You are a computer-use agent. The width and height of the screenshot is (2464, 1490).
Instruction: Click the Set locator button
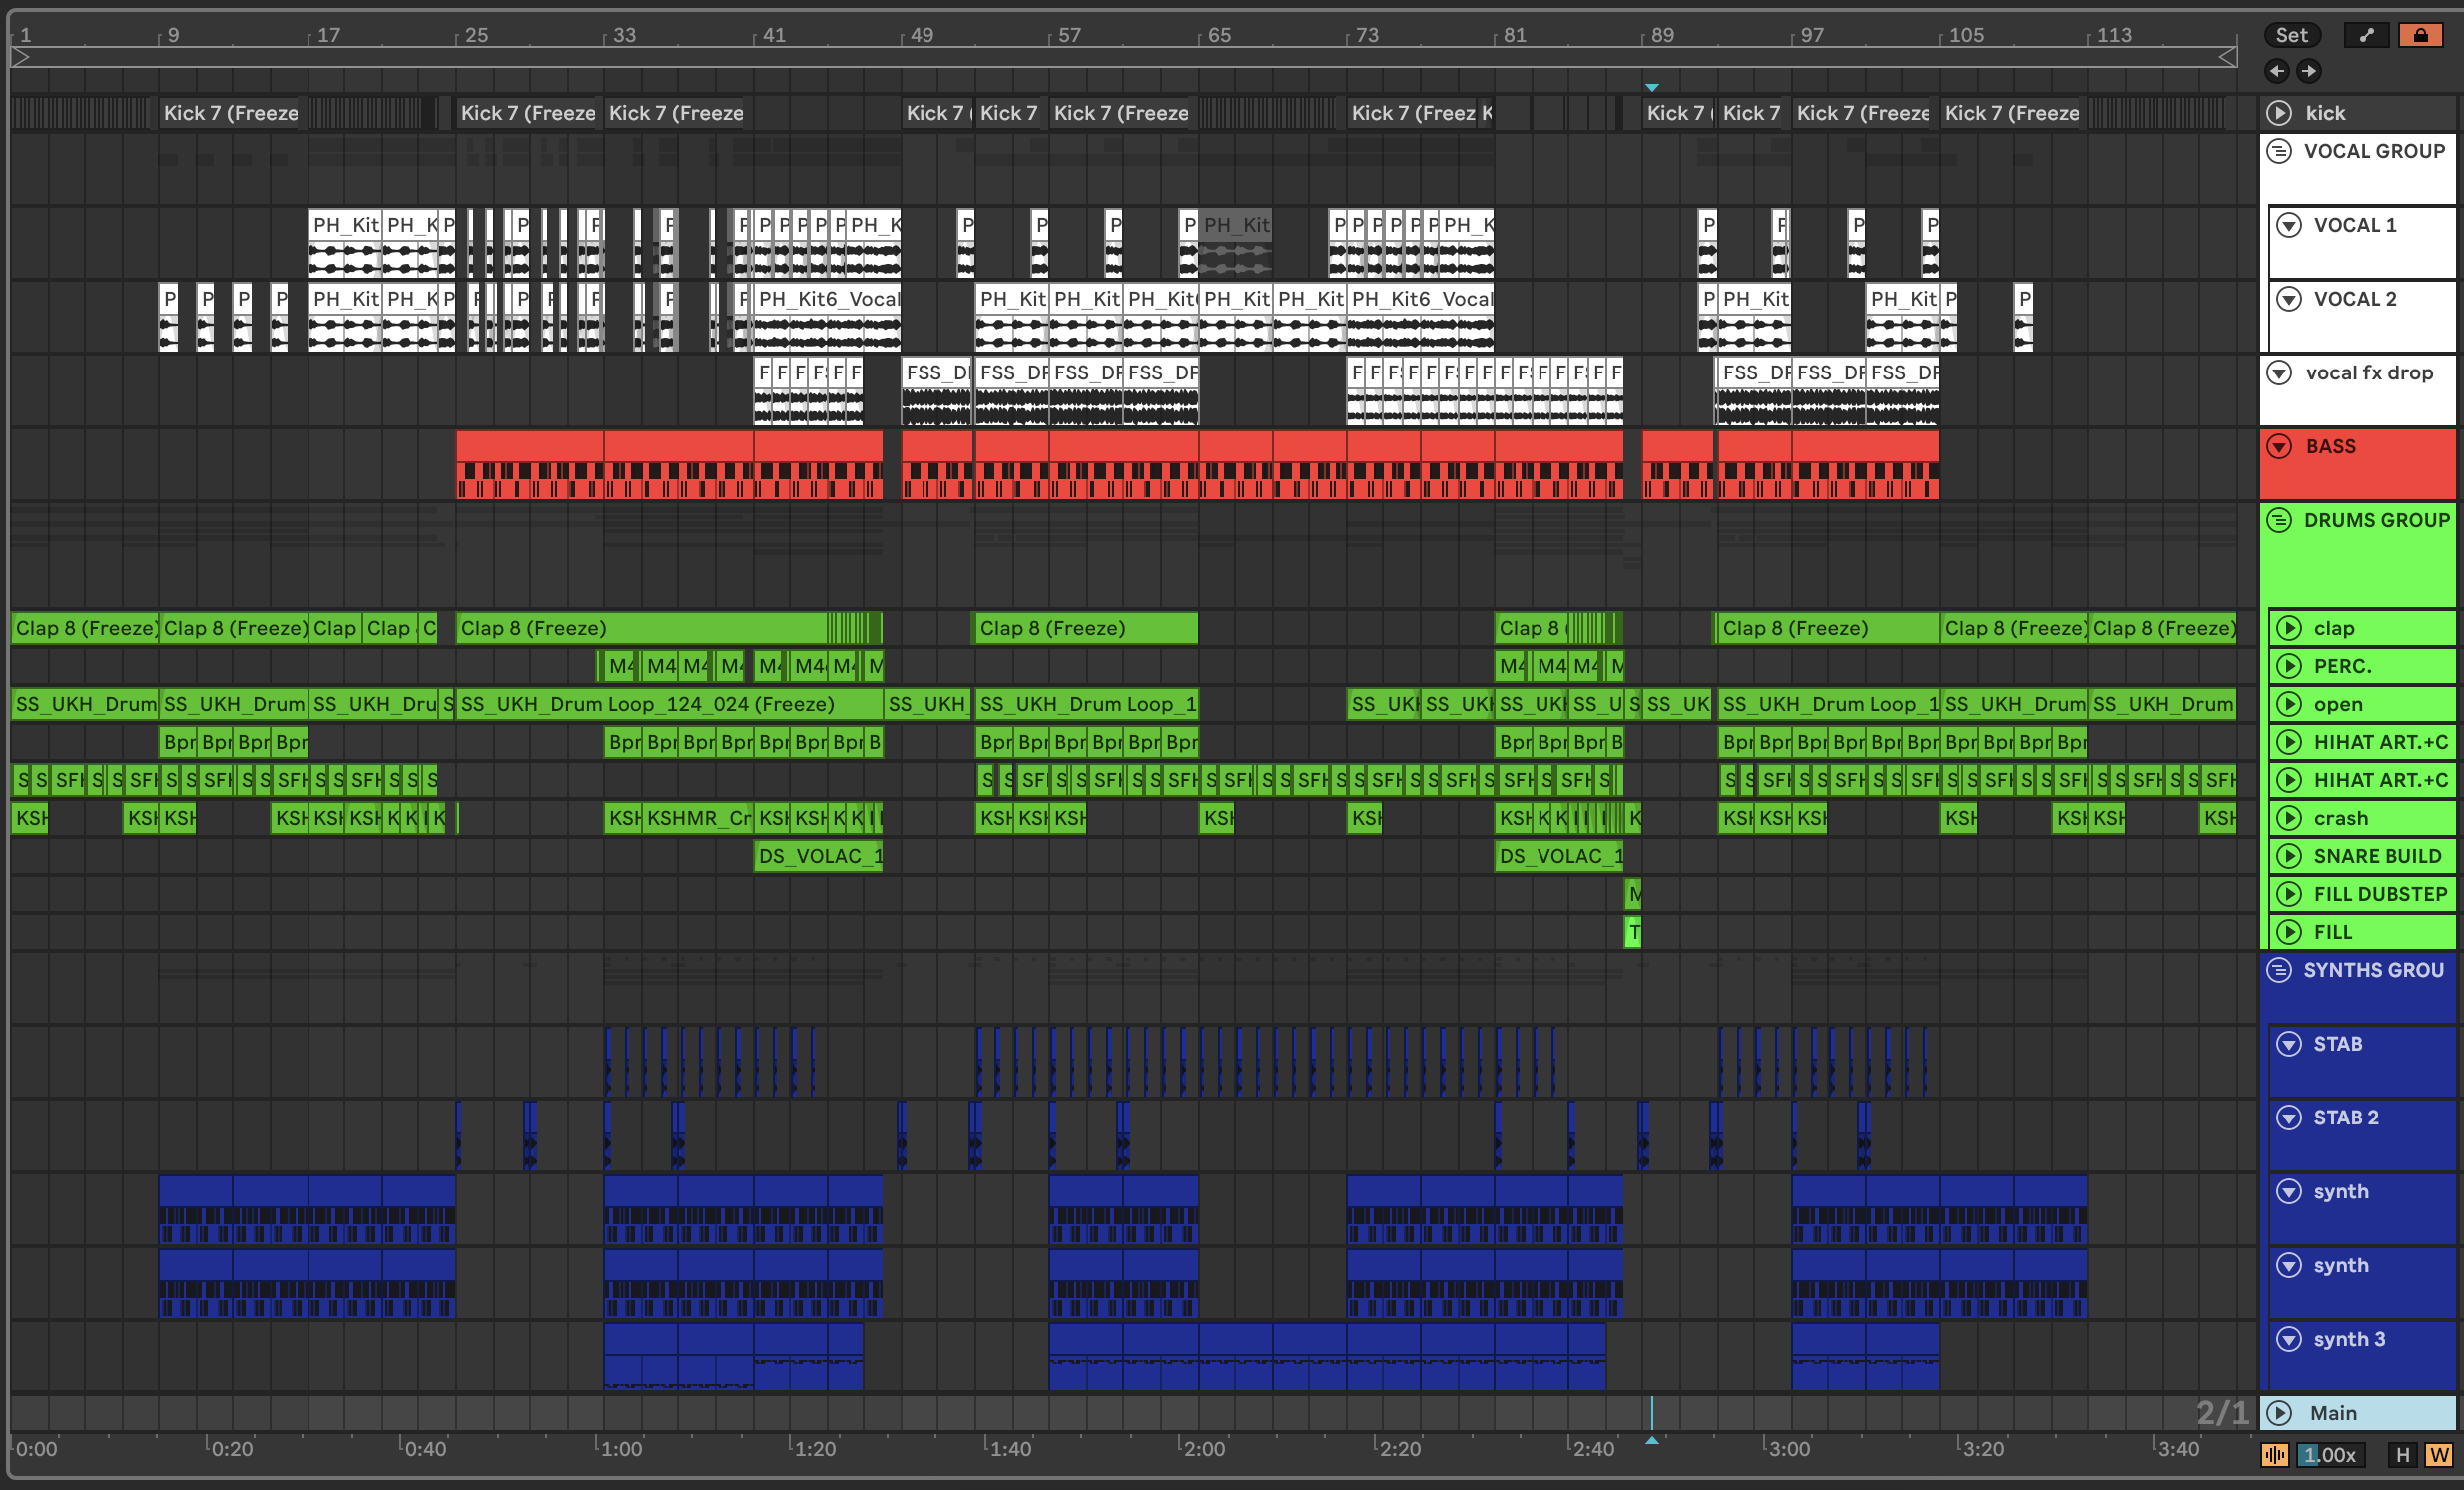click(x=2291, y=35)
